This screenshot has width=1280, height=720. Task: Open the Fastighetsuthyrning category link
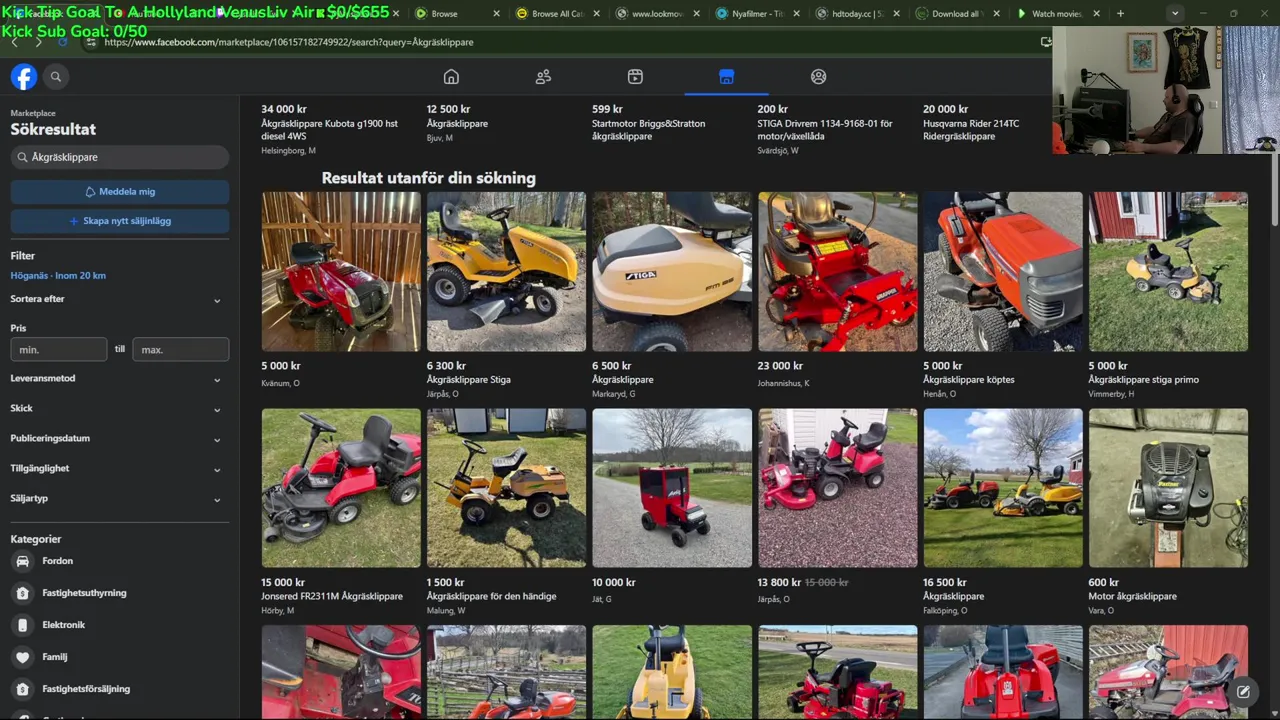[84, 593]
